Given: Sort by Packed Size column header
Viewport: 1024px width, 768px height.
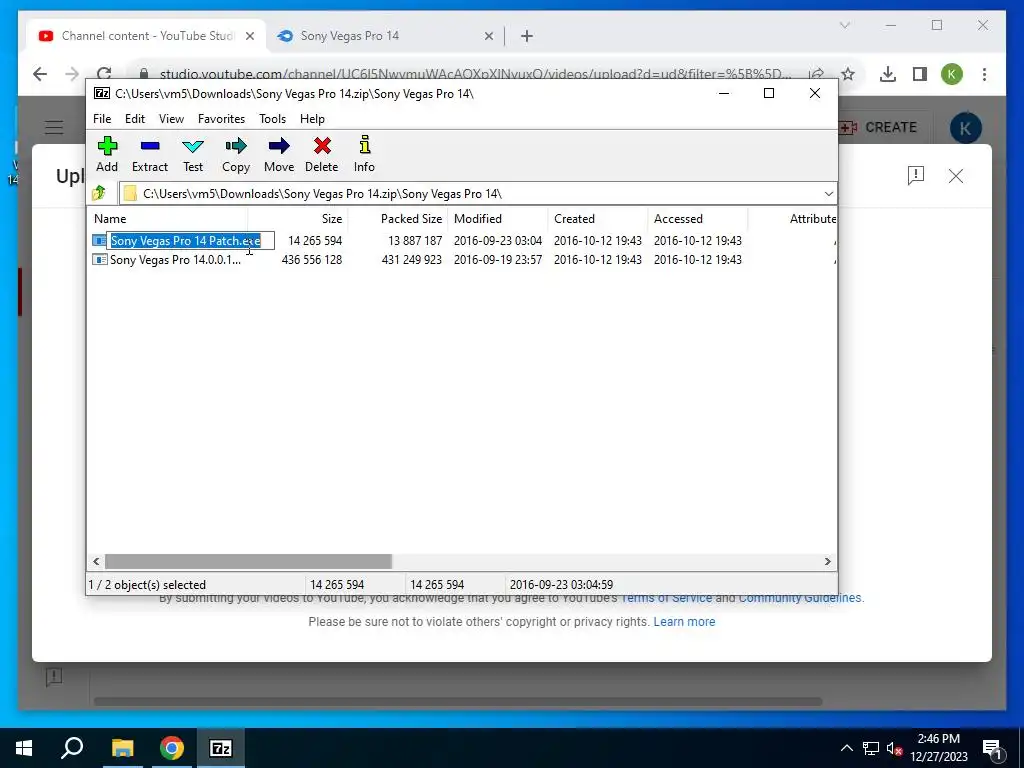Looking at the screenshot, I should (397, 219).
